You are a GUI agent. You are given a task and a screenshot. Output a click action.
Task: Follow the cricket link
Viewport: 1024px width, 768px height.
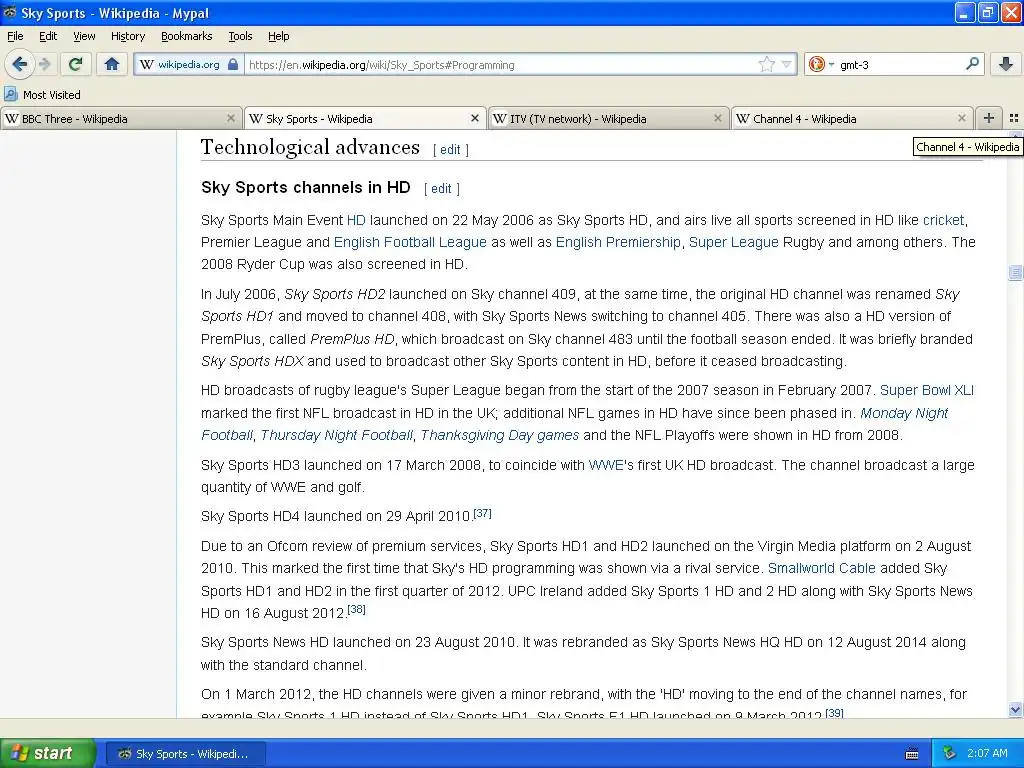click(943, 220)
